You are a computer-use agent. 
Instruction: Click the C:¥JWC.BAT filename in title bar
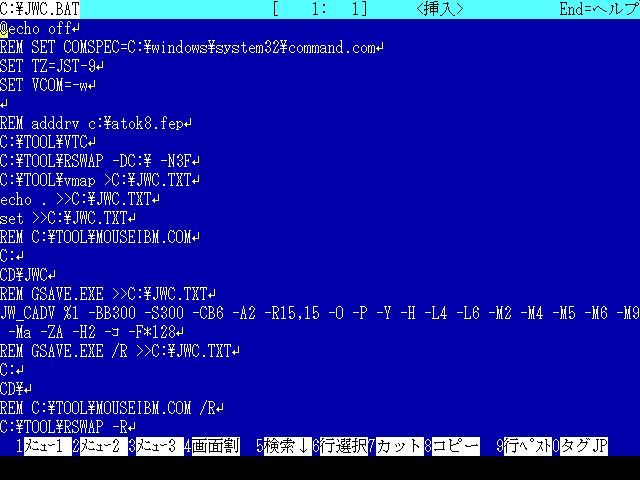point(40,9)
